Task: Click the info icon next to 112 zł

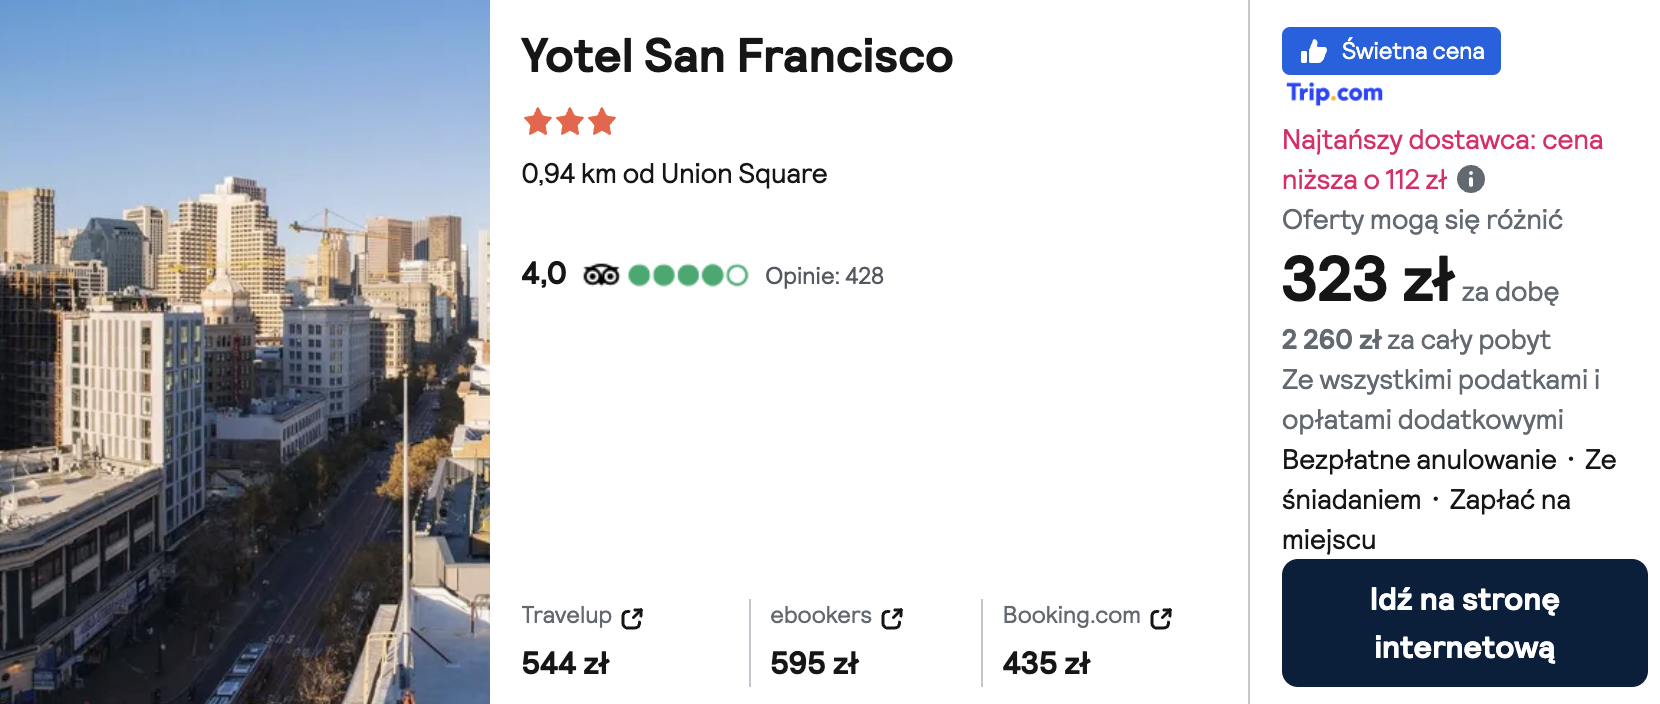Action: coord(1471,179)
